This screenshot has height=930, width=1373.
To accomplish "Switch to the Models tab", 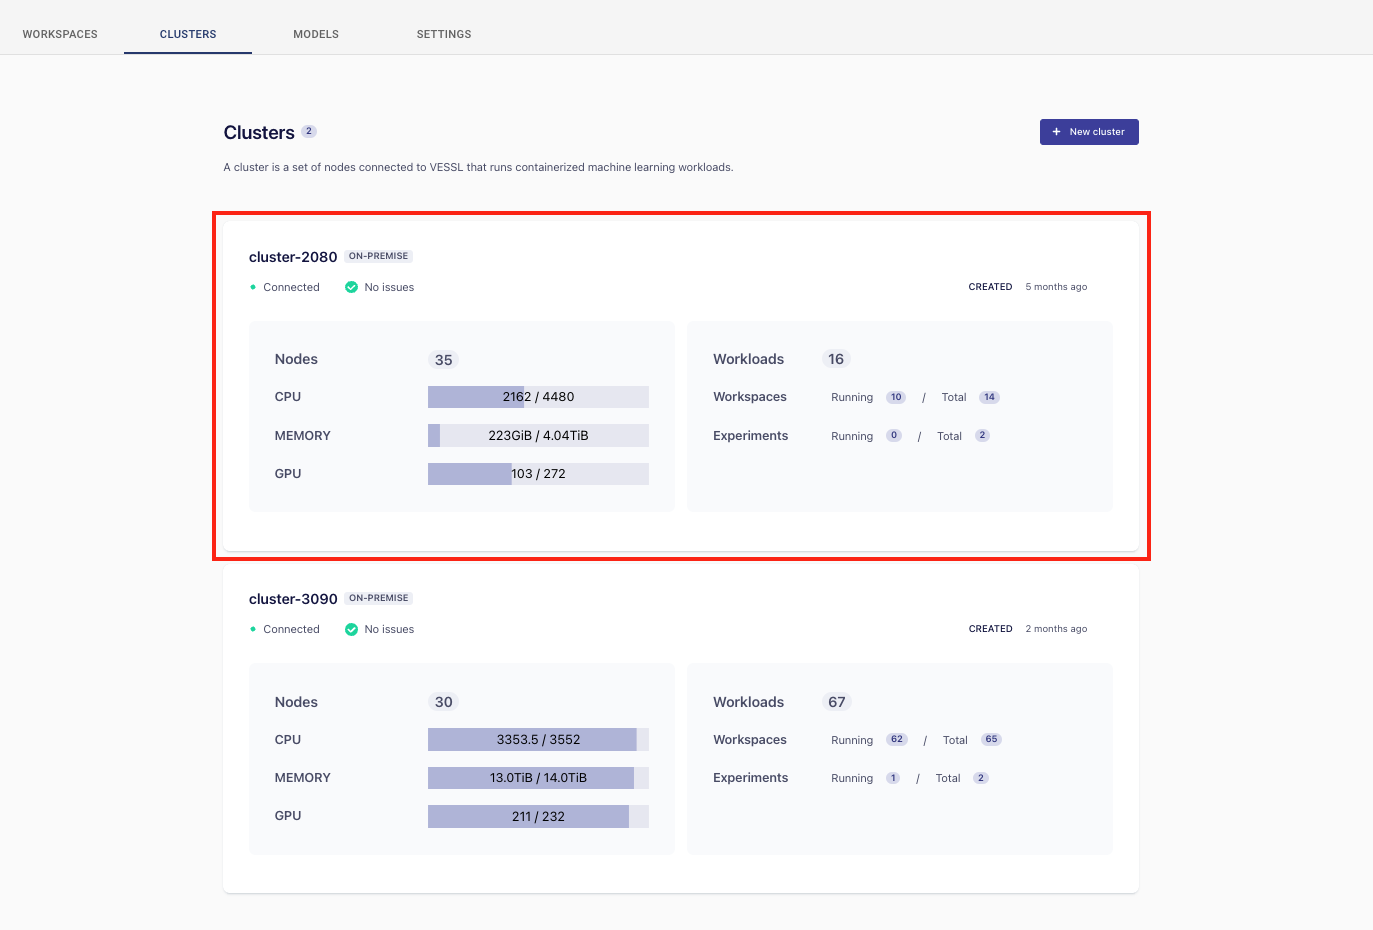I will 316,34.
